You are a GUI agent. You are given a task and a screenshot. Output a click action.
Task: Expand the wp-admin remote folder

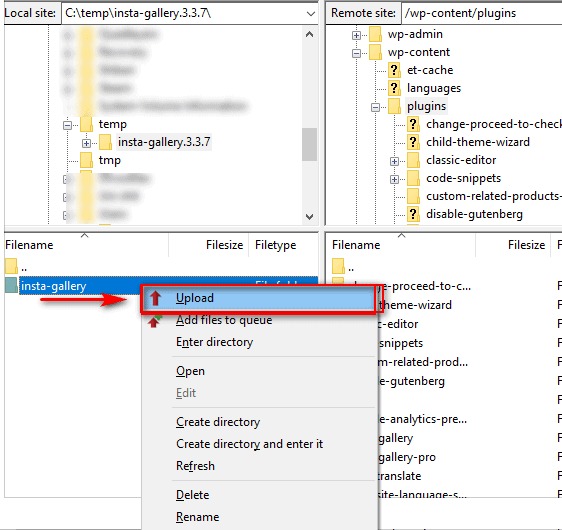click(x=356, y=35)
